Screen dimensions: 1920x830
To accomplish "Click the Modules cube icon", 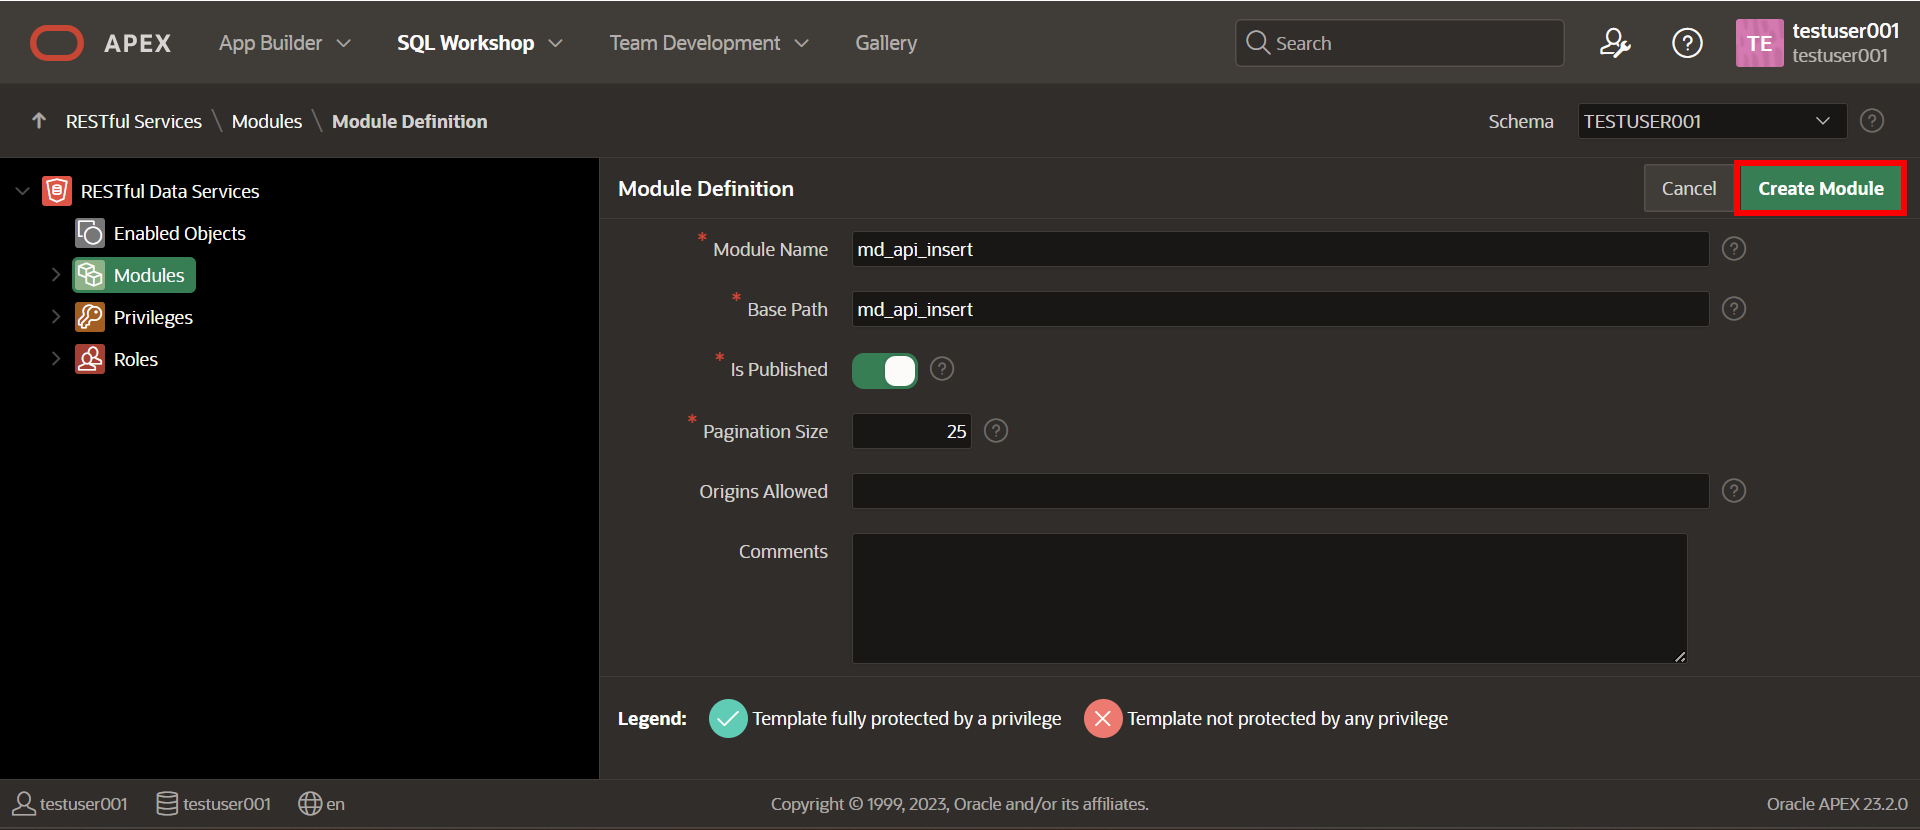I will [x=90, y=275].
